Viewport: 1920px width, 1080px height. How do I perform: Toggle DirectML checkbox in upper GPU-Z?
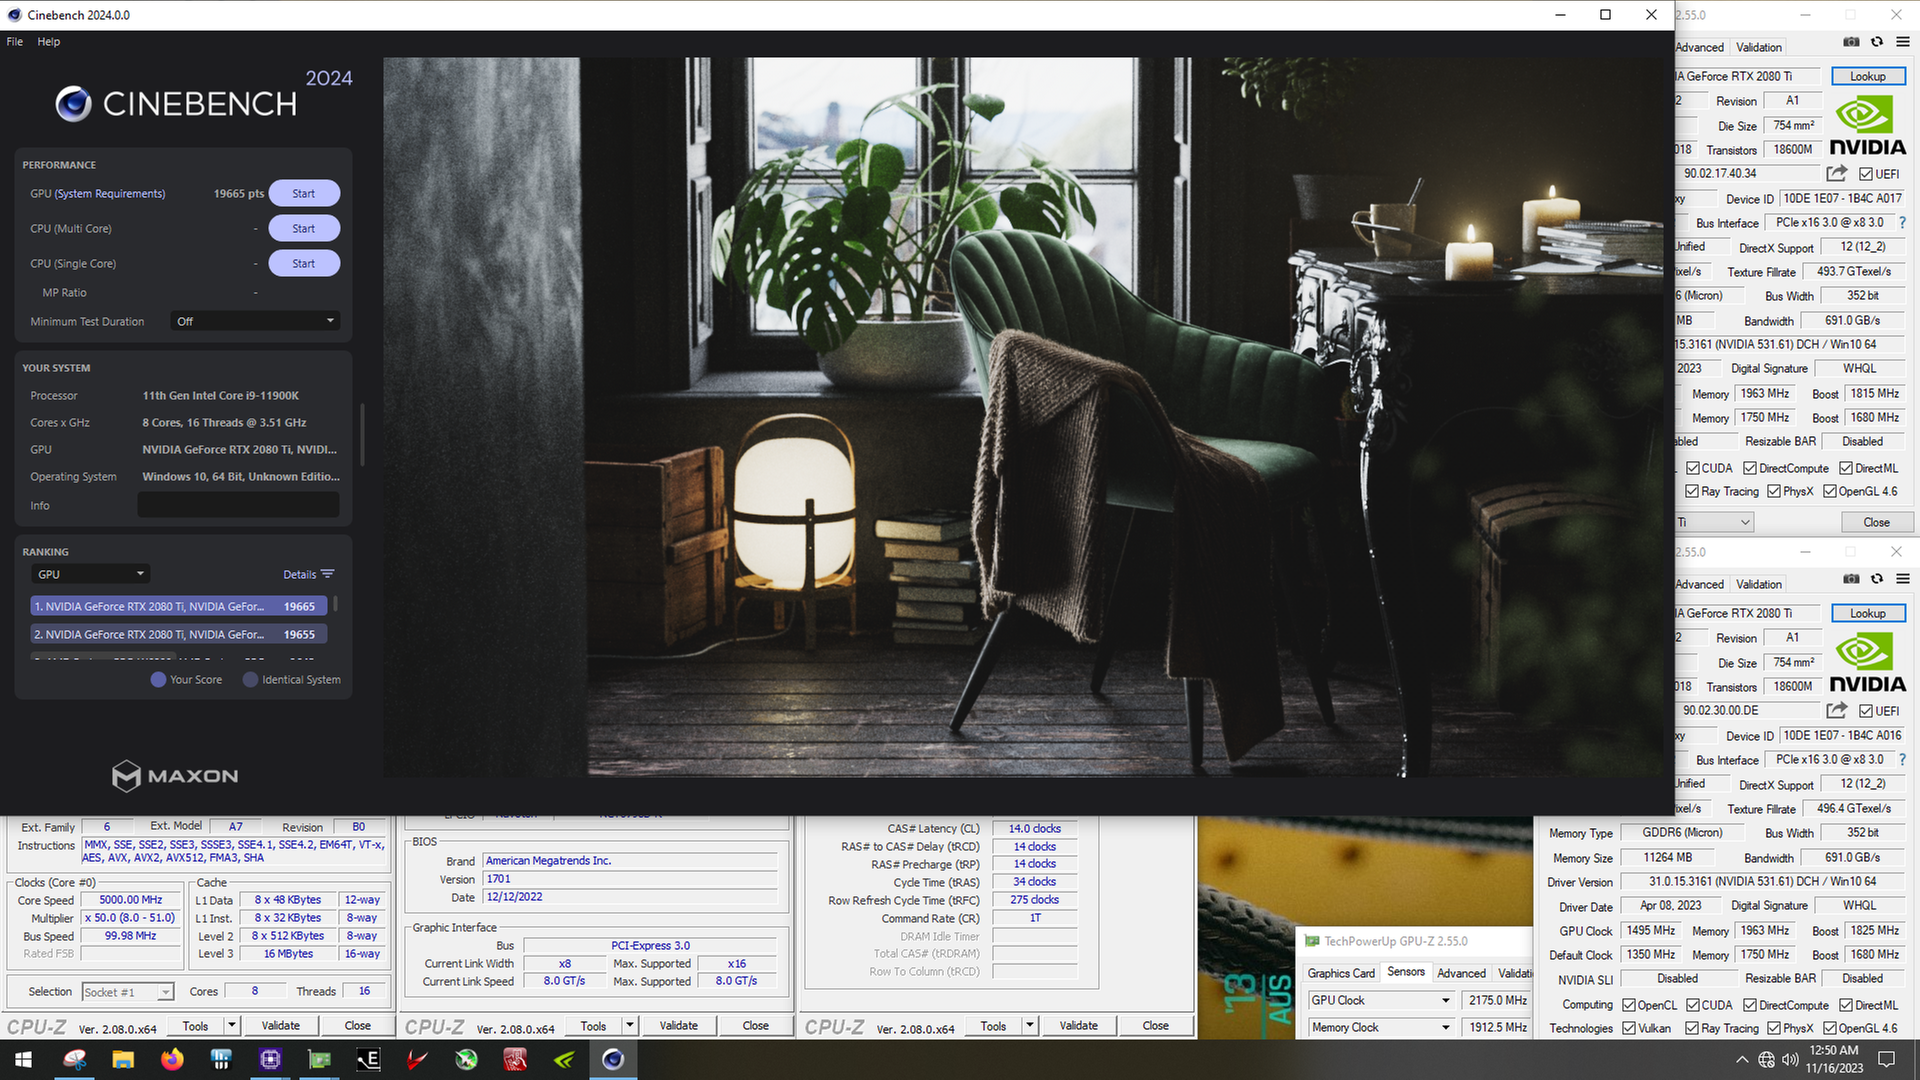click(x=1846, y=468)
